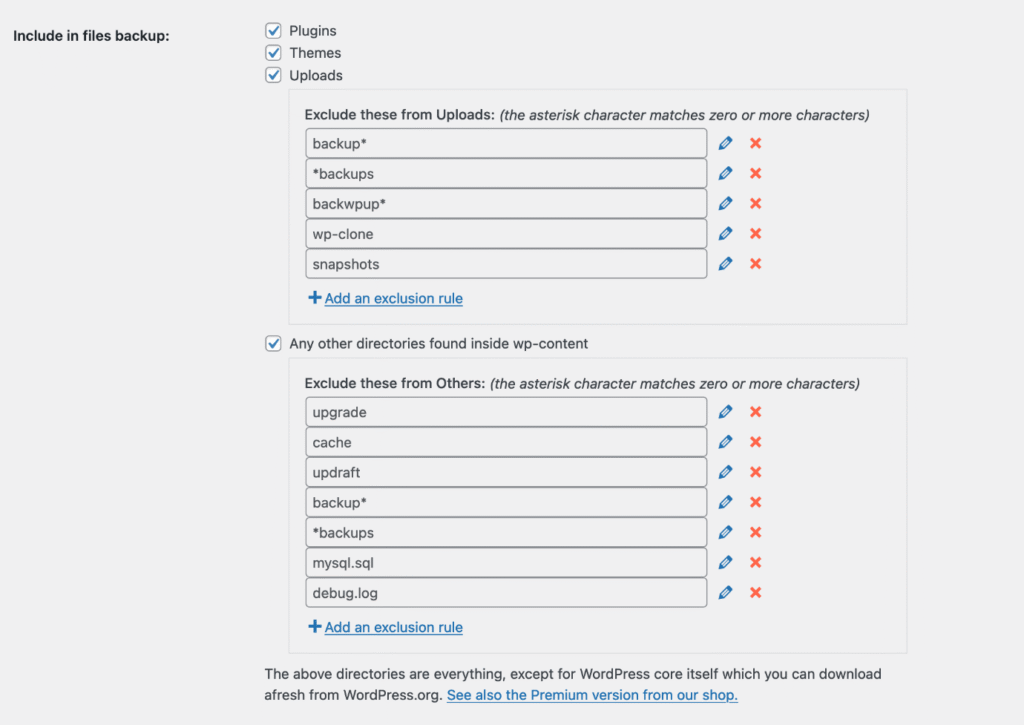
Task: Uncheck Any other directories inside wp-content
Action: (x=273, y=344)
